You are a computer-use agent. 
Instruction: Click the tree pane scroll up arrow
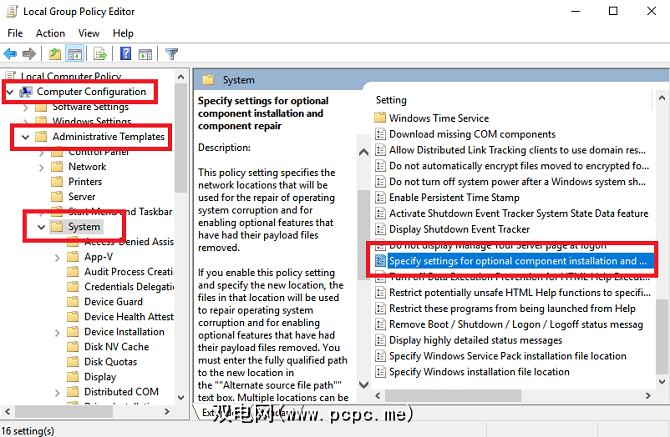point(181,77)
